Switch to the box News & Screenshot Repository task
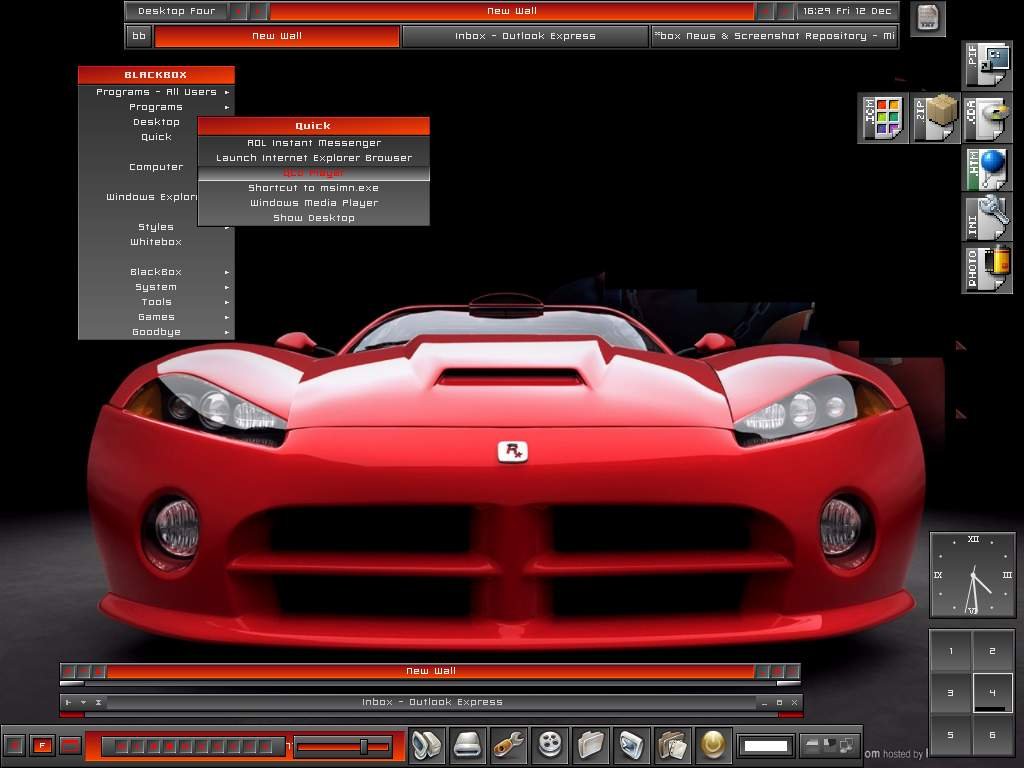Image resolution: width=1024 pixels, height=768 pixels. [775, 36]
